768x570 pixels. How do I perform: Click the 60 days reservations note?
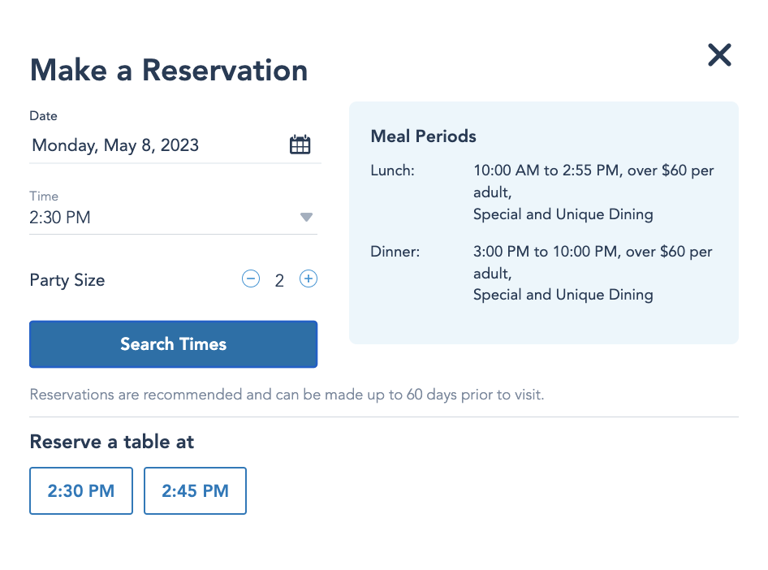[x=287, y=395]
